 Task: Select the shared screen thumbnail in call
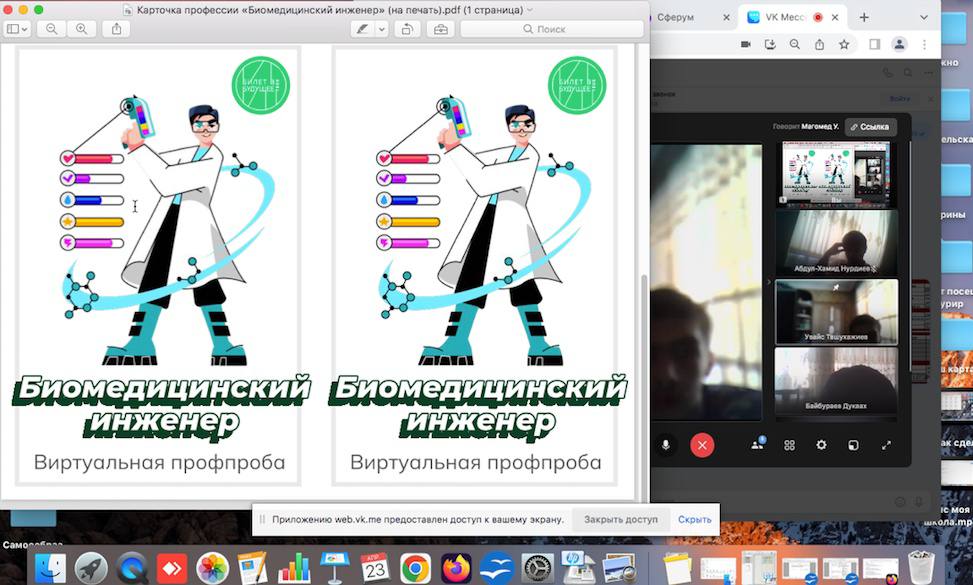click(x=836, y=174)
